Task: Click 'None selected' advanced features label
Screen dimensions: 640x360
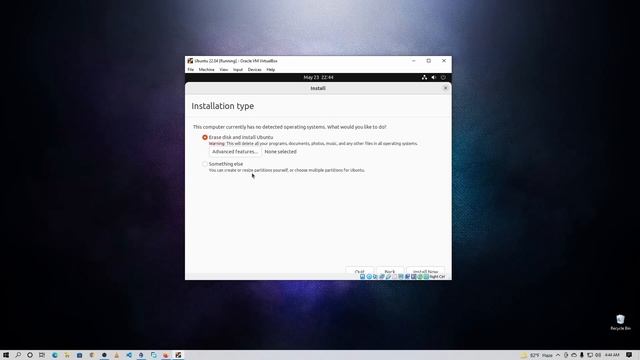Action: (x=280, y=152)
